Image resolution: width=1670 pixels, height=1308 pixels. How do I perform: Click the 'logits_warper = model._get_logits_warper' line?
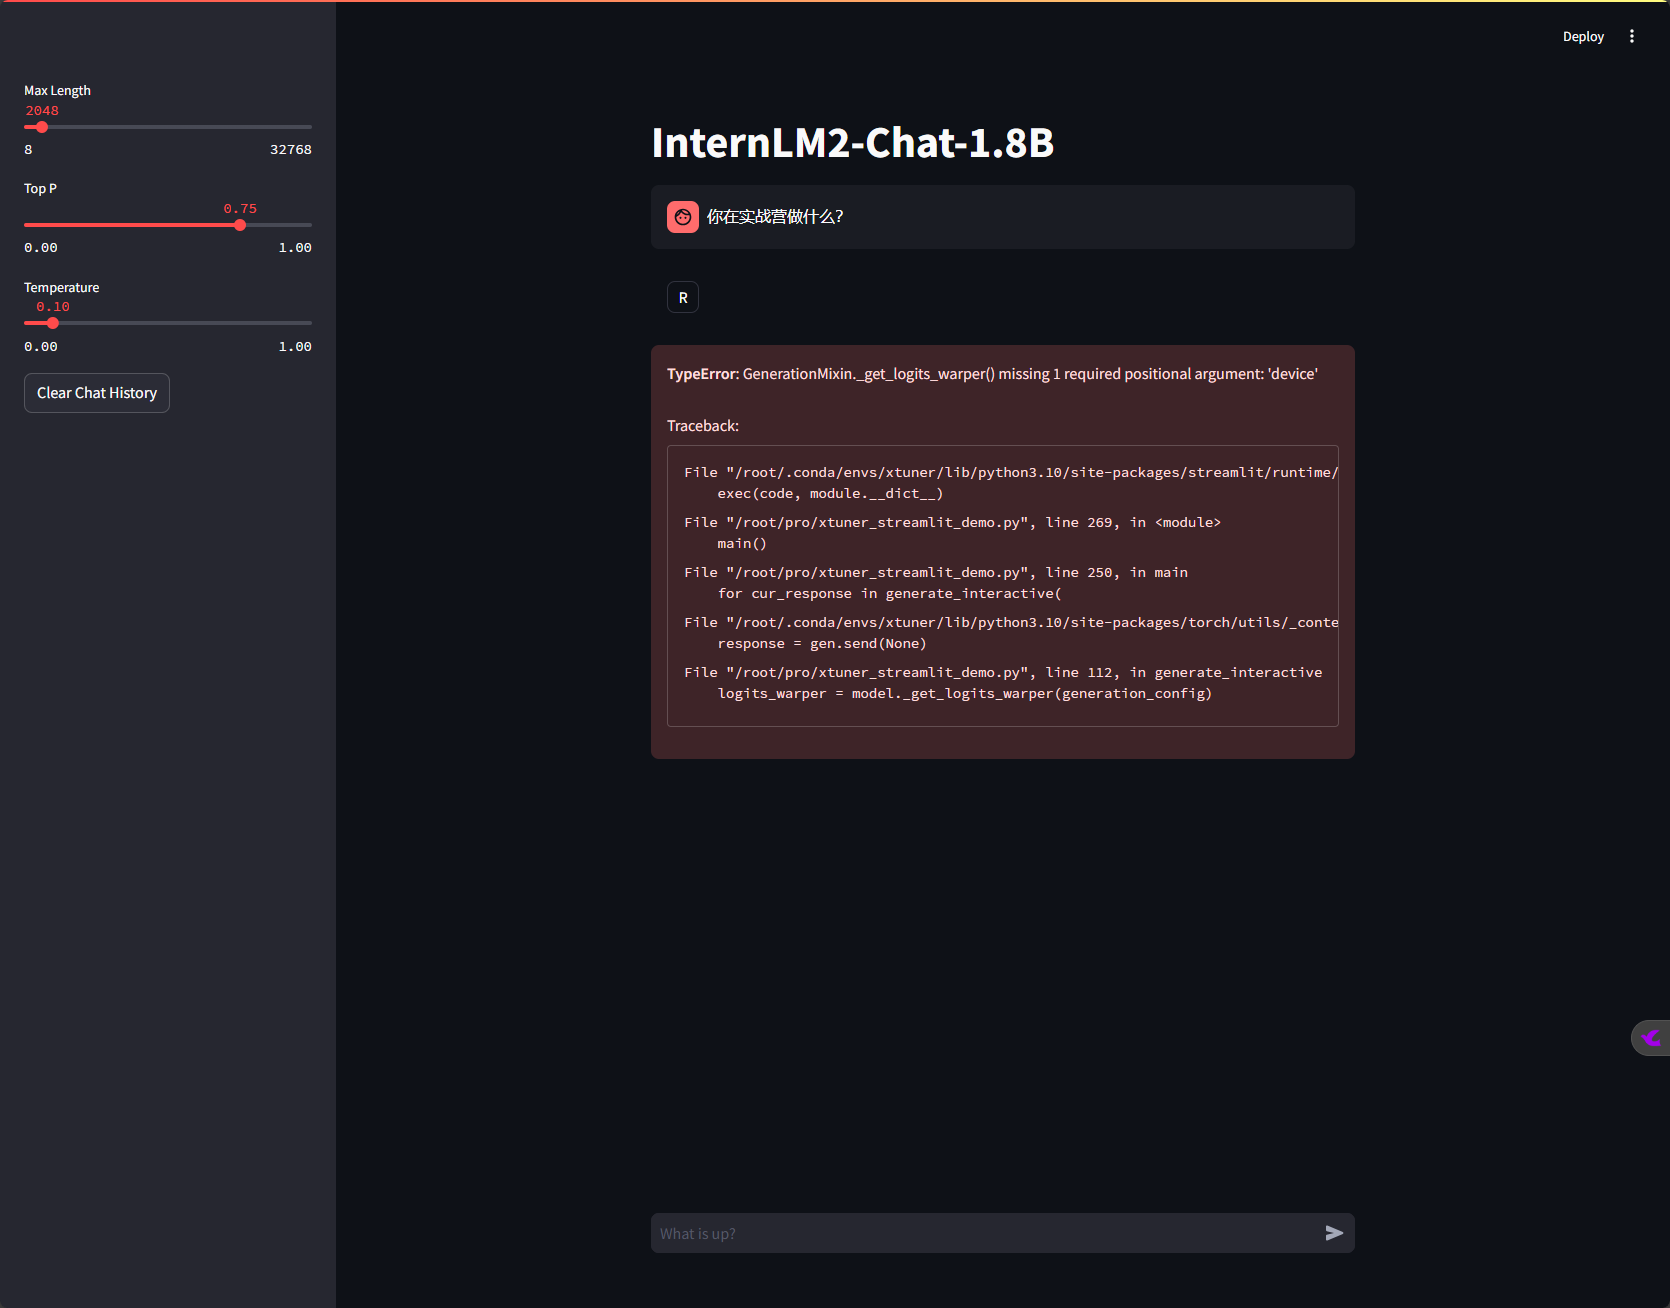click(964, 693)
